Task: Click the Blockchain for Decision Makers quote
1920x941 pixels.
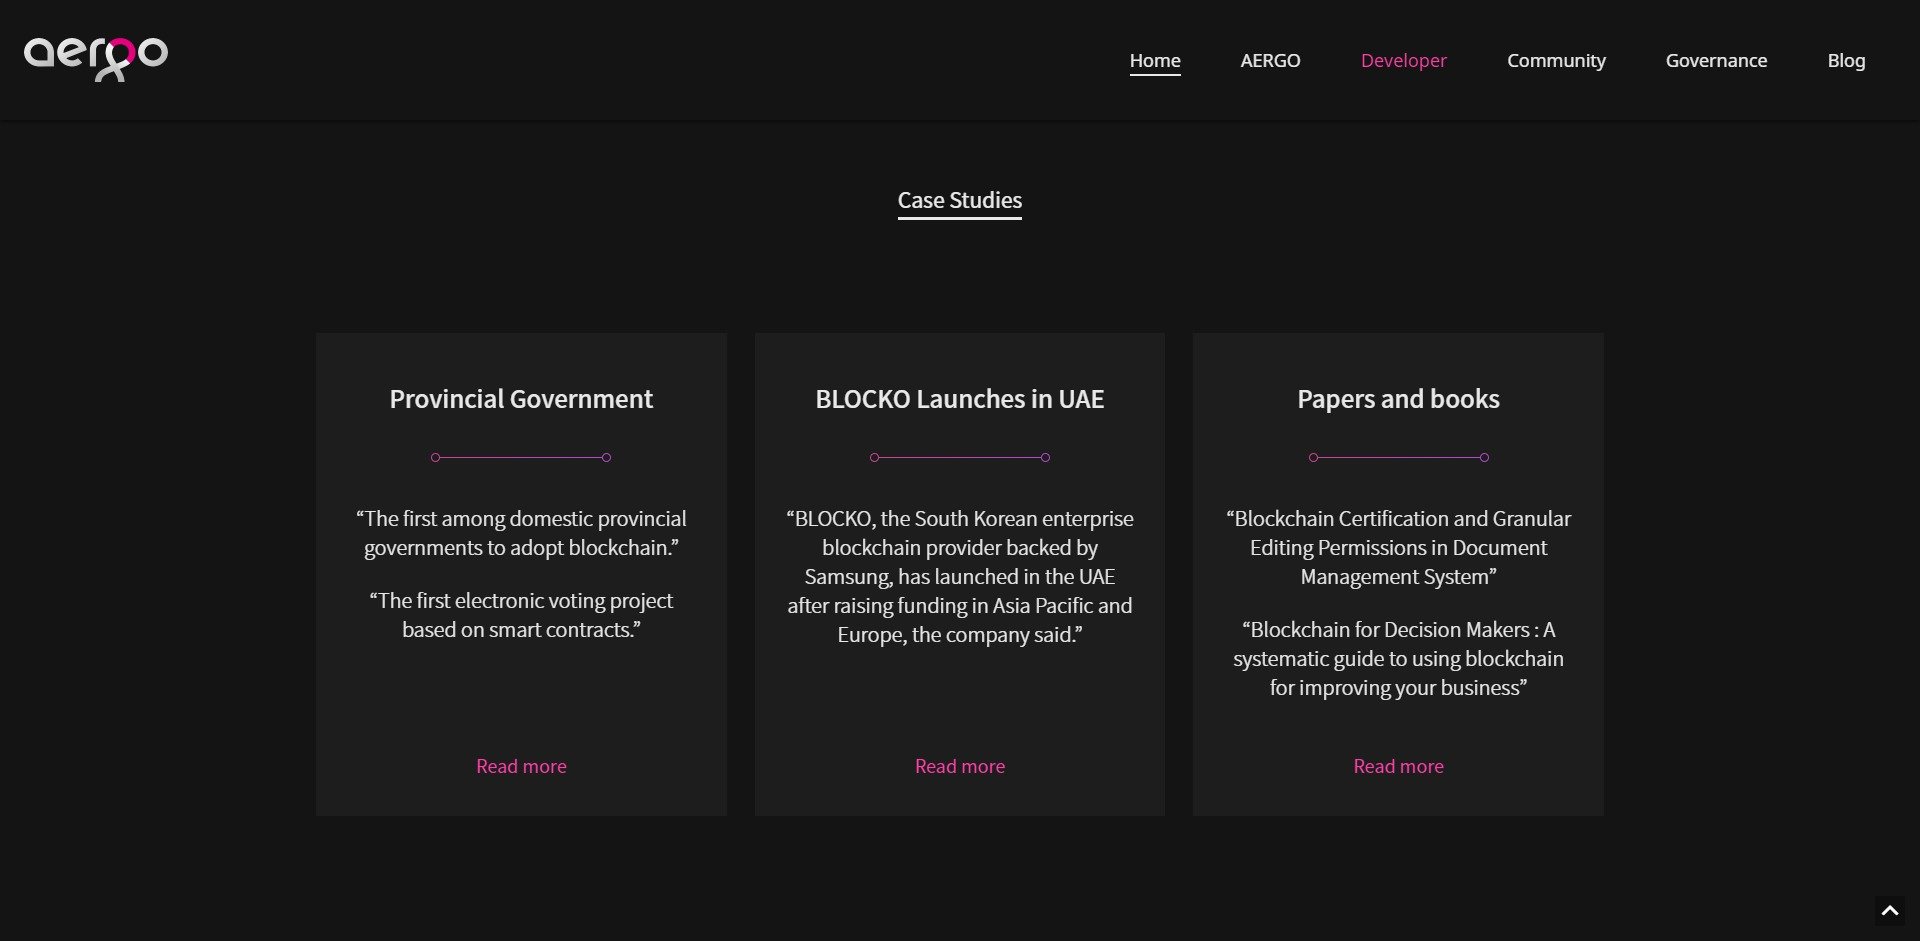Action: pyautogui.click(x=1397, y=658)
